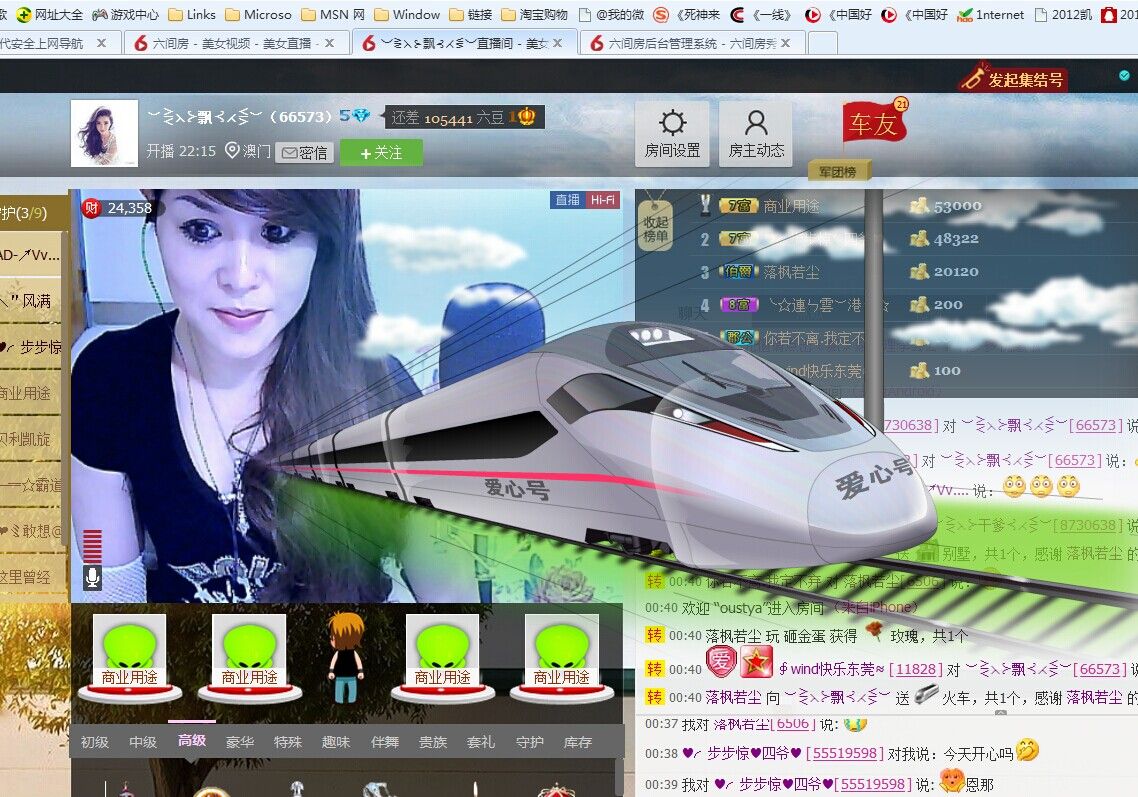The width and height of the screenshot is (1138, 797).
Task: Send a 密信 private message
Action: pyautogui.click(x=305, y=152)
